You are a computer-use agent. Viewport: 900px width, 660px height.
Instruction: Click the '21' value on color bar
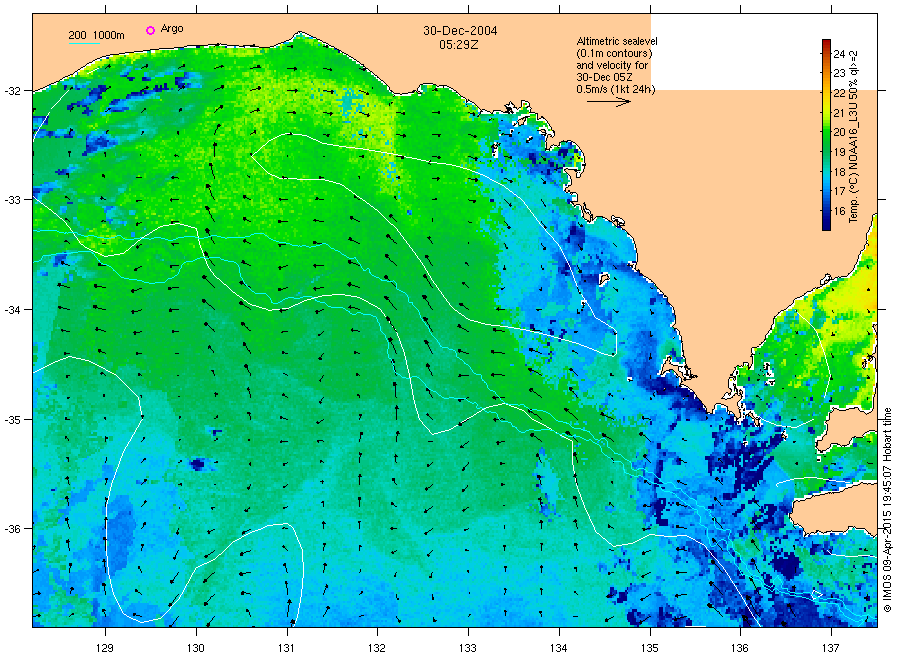pos(839,112)
